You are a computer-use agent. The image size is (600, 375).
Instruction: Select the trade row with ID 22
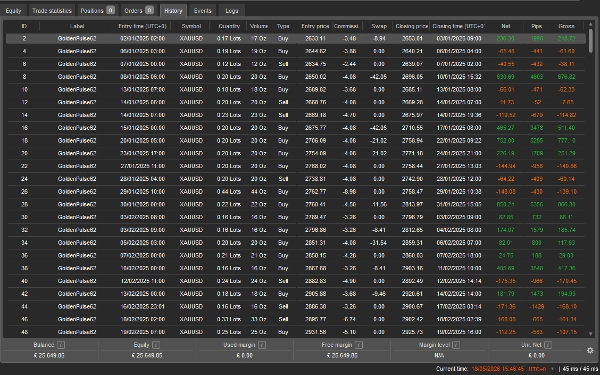296,166
